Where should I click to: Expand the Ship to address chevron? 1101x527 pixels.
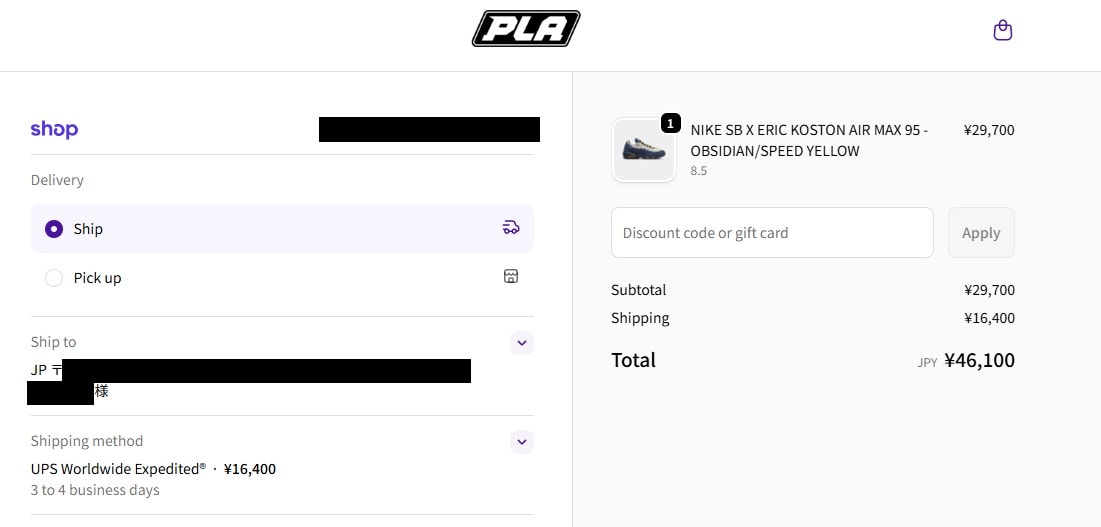pos(521,343)
